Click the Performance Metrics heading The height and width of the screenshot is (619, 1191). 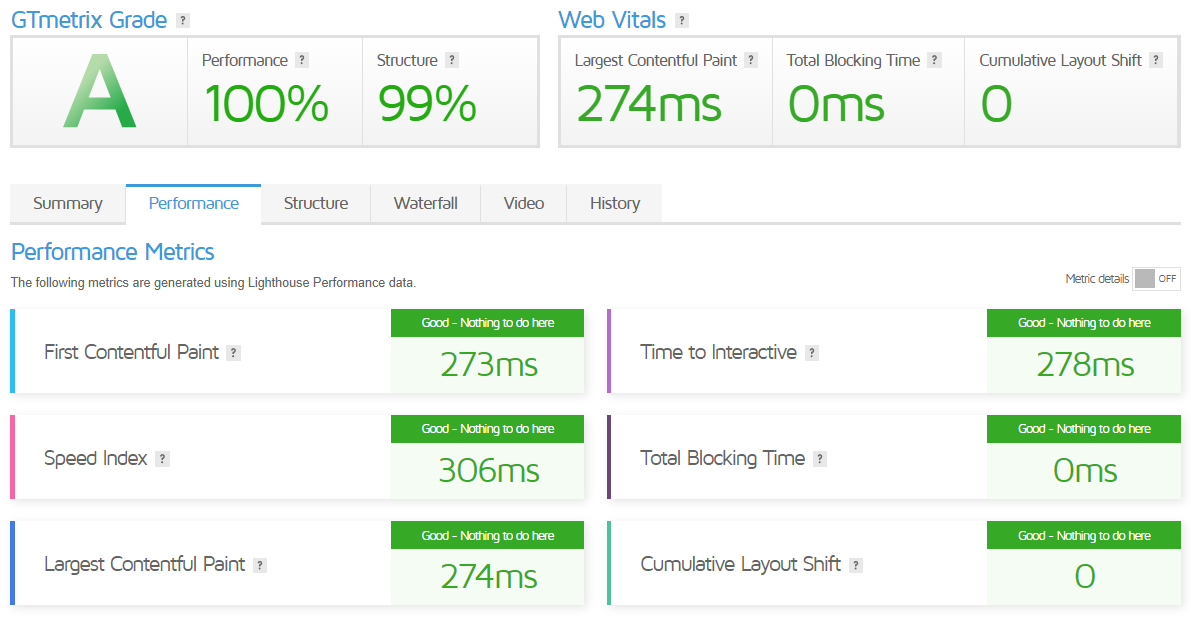click(x=112, y=251)
